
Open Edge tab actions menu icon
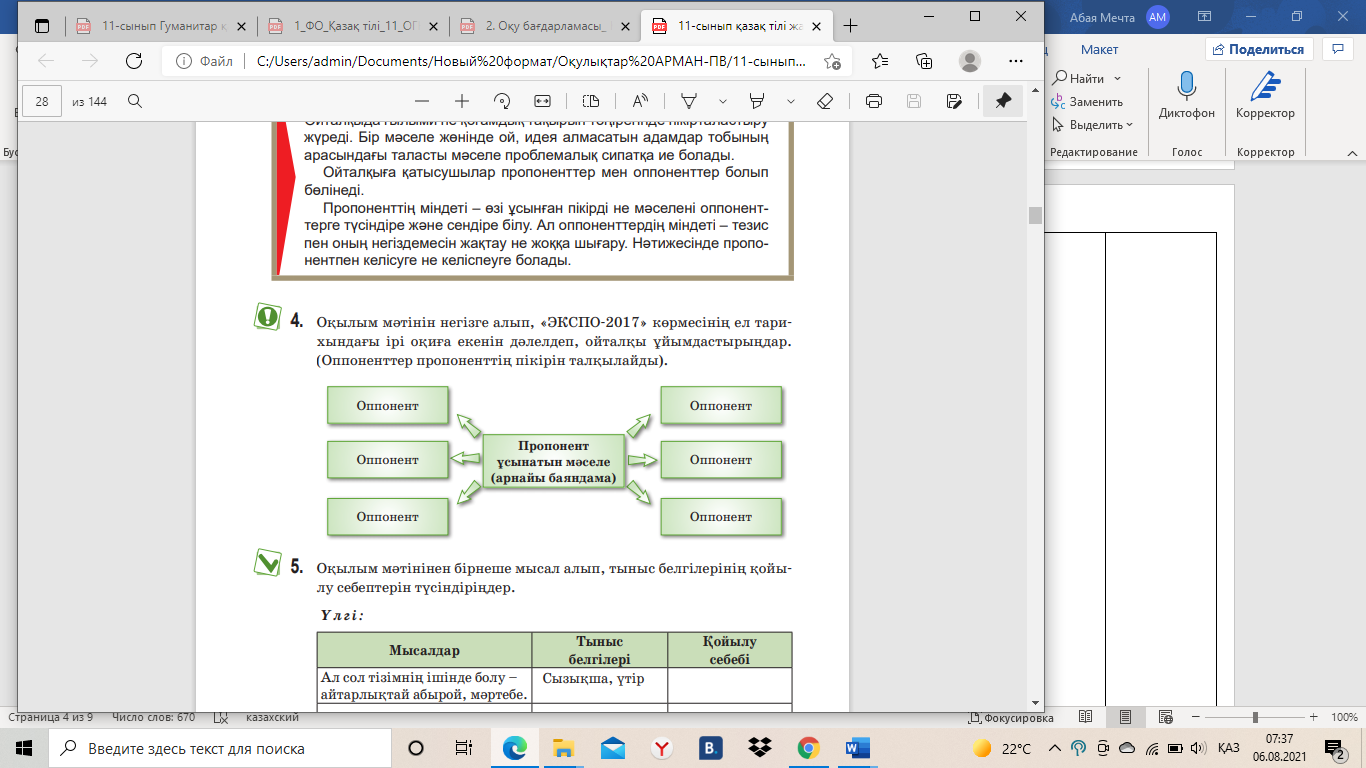click(x=42, y=26)
